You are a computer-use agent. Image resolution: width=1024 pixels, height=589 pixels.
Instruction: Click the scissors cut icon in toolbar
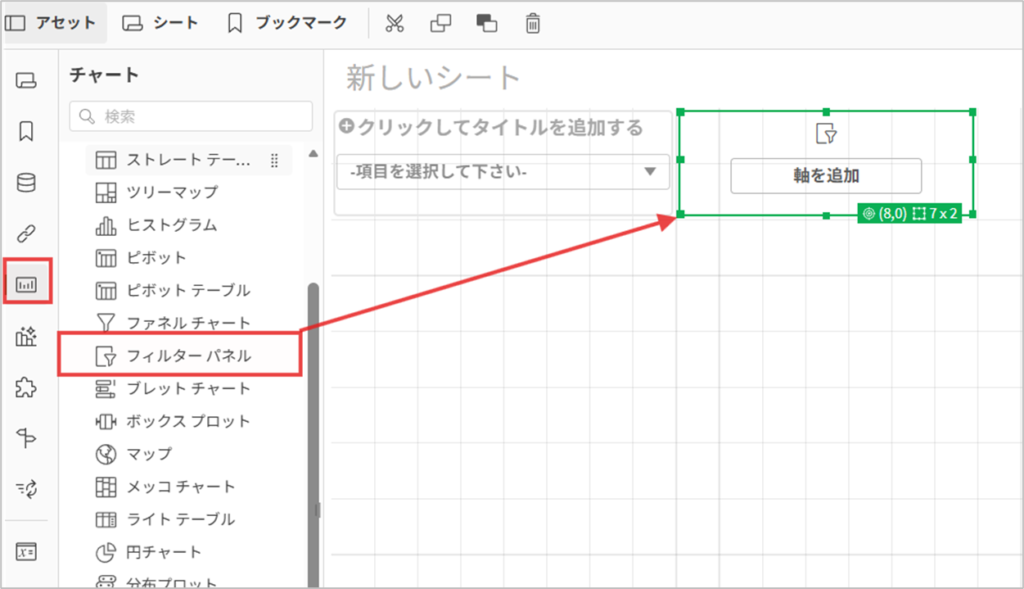(x=394, y=23)
